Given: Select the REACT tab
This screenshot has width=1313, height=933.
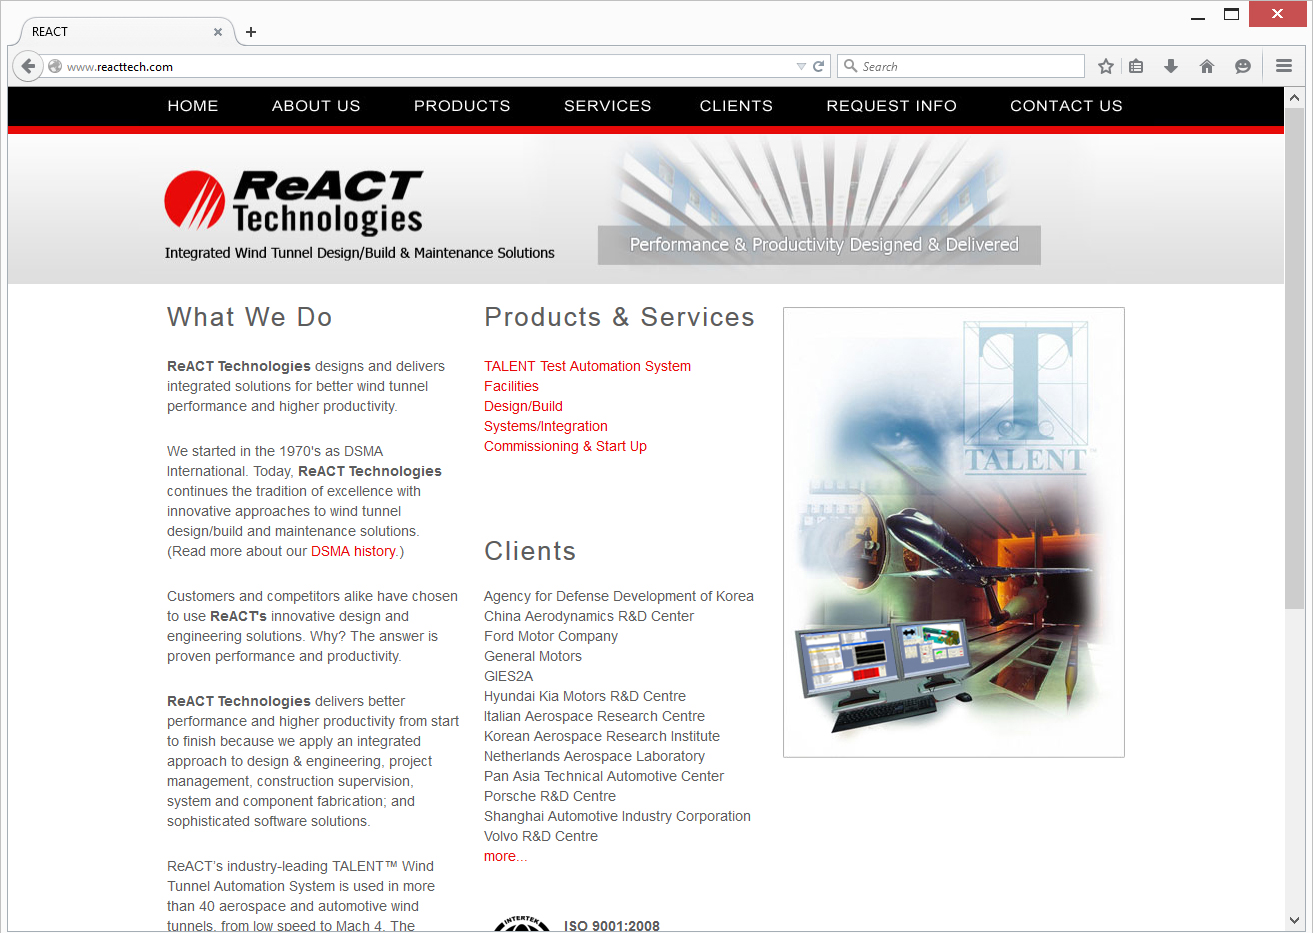Looking at the screenshot, I should pyautogui.click(x=125, y=32).
